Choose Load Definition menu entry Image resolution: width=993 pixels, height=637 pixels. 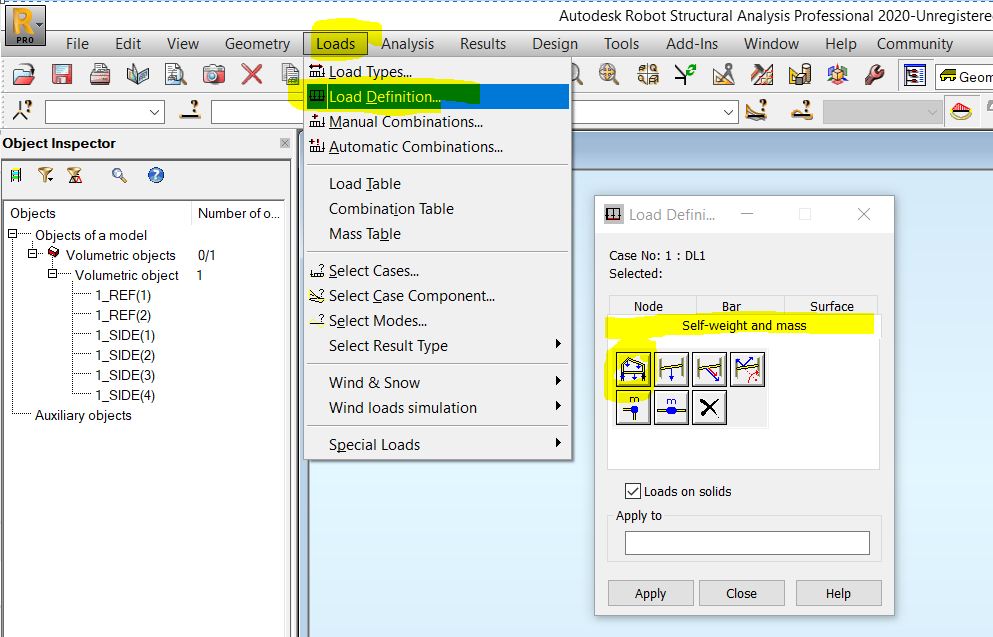(x=438, y=97)
